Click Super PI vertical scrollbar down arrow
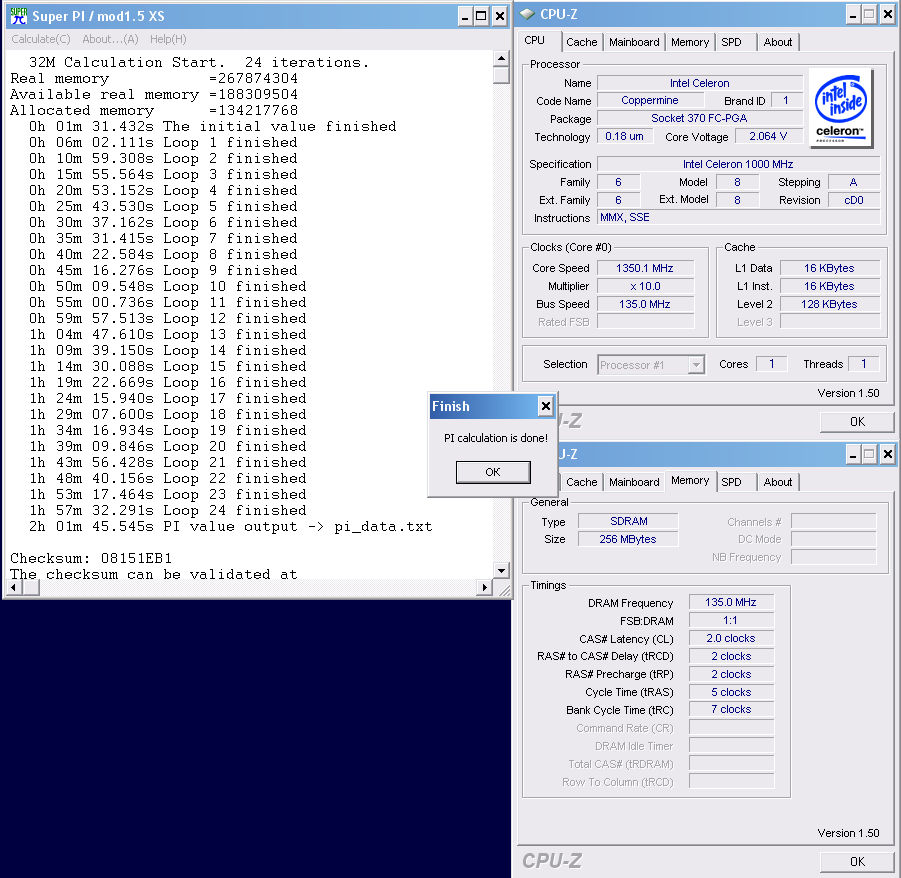Viewport: 901px width, 878px height. click(x=501, y=571)
